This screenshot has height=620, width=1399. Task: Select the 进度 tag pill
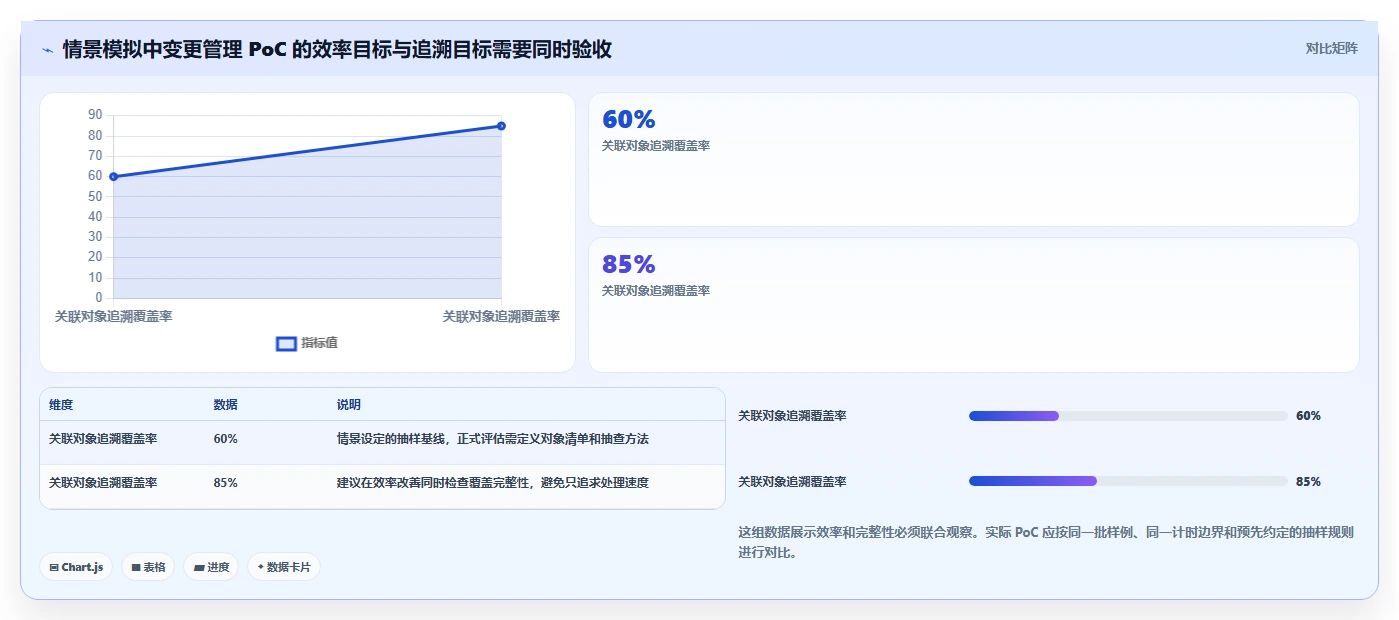pos(211,567)
